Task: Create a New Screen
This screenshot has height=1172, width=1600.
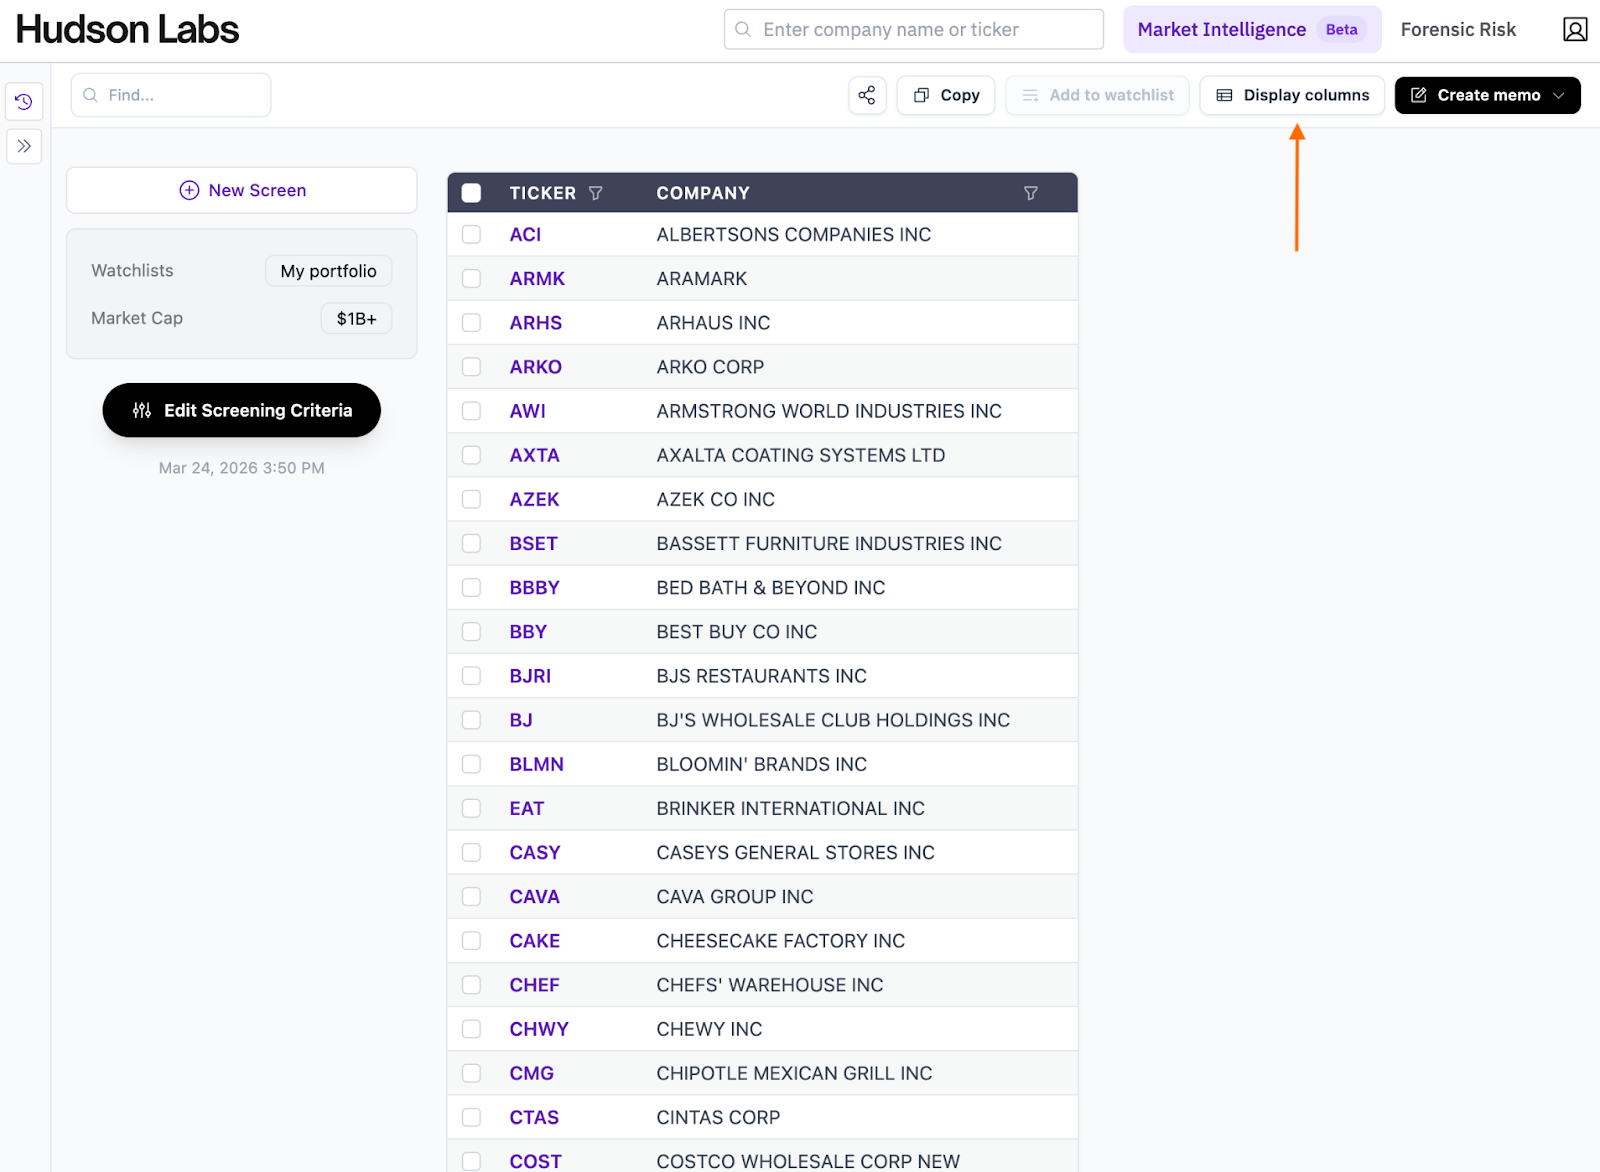Action: pos(242,190)
